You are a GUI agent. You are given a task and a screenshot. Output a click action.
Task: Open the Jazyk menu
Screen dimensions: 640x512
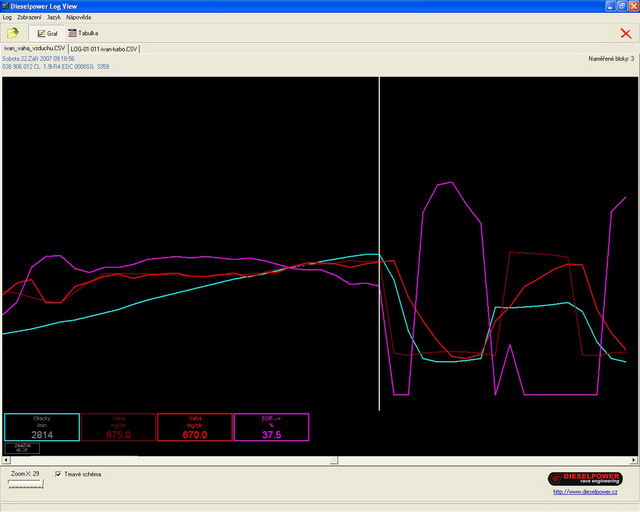[54, 18]
